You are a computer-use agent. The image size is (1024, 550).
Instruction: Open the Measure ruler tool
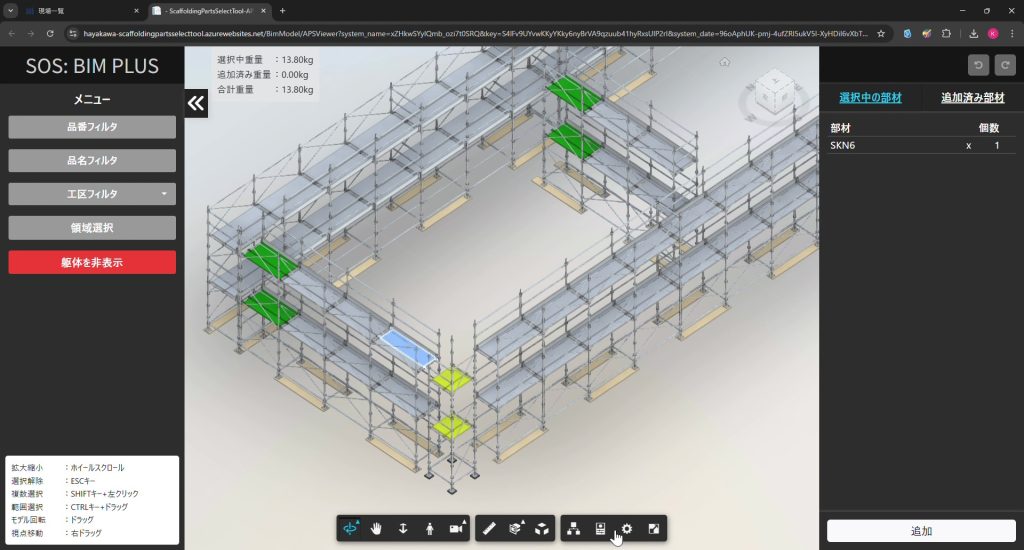click(x=489, y=528)
